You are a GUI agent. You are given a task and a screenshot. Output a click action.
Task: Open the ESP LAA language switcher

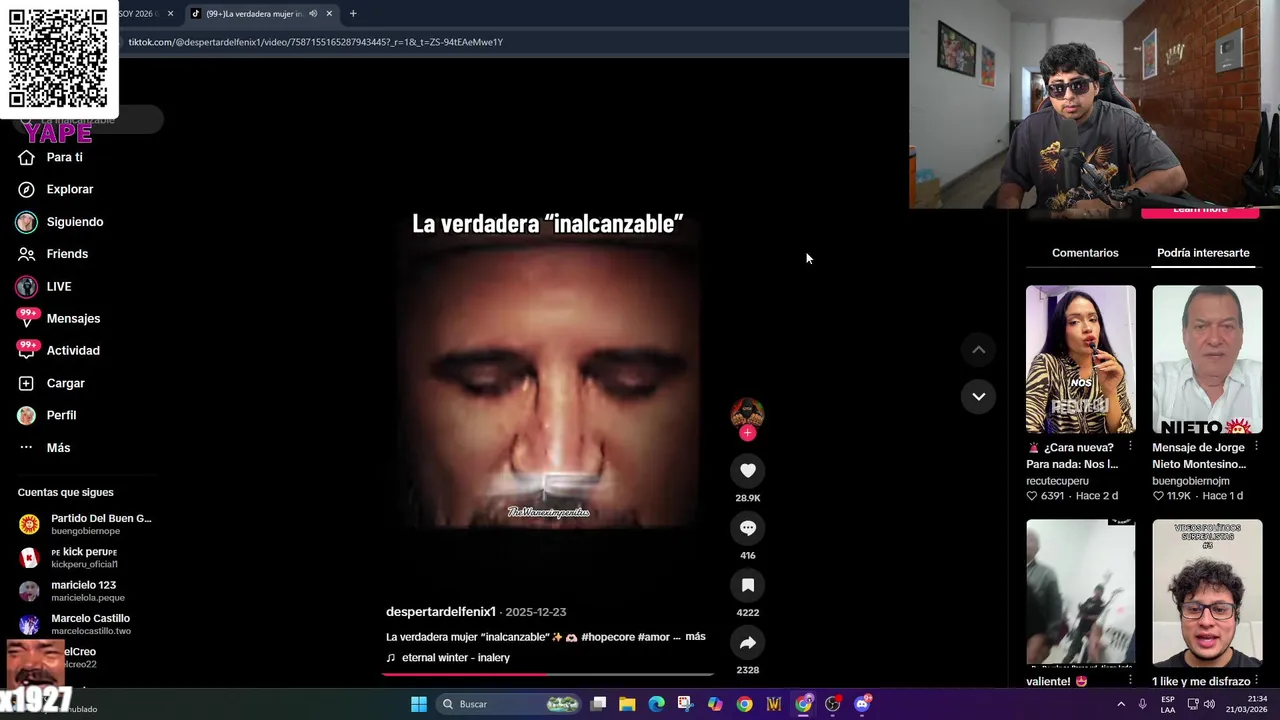point(1168,704)
